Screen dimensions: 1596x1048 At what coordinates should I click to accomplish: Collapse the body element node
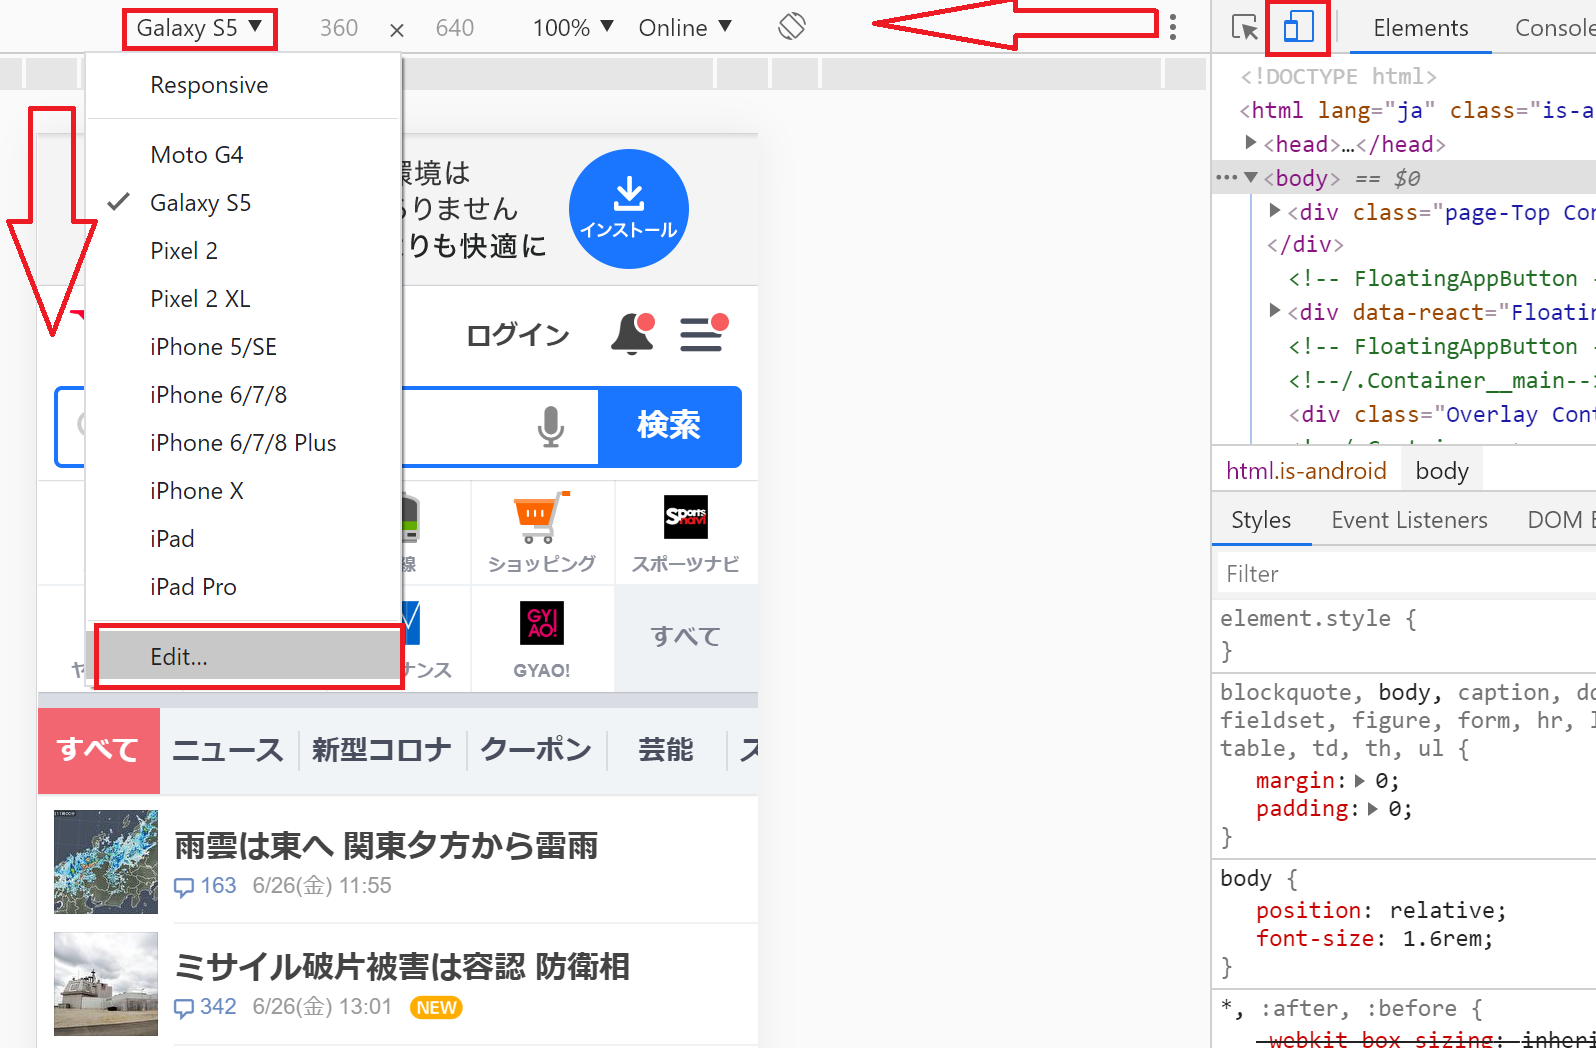click(x=1250, y=178)
